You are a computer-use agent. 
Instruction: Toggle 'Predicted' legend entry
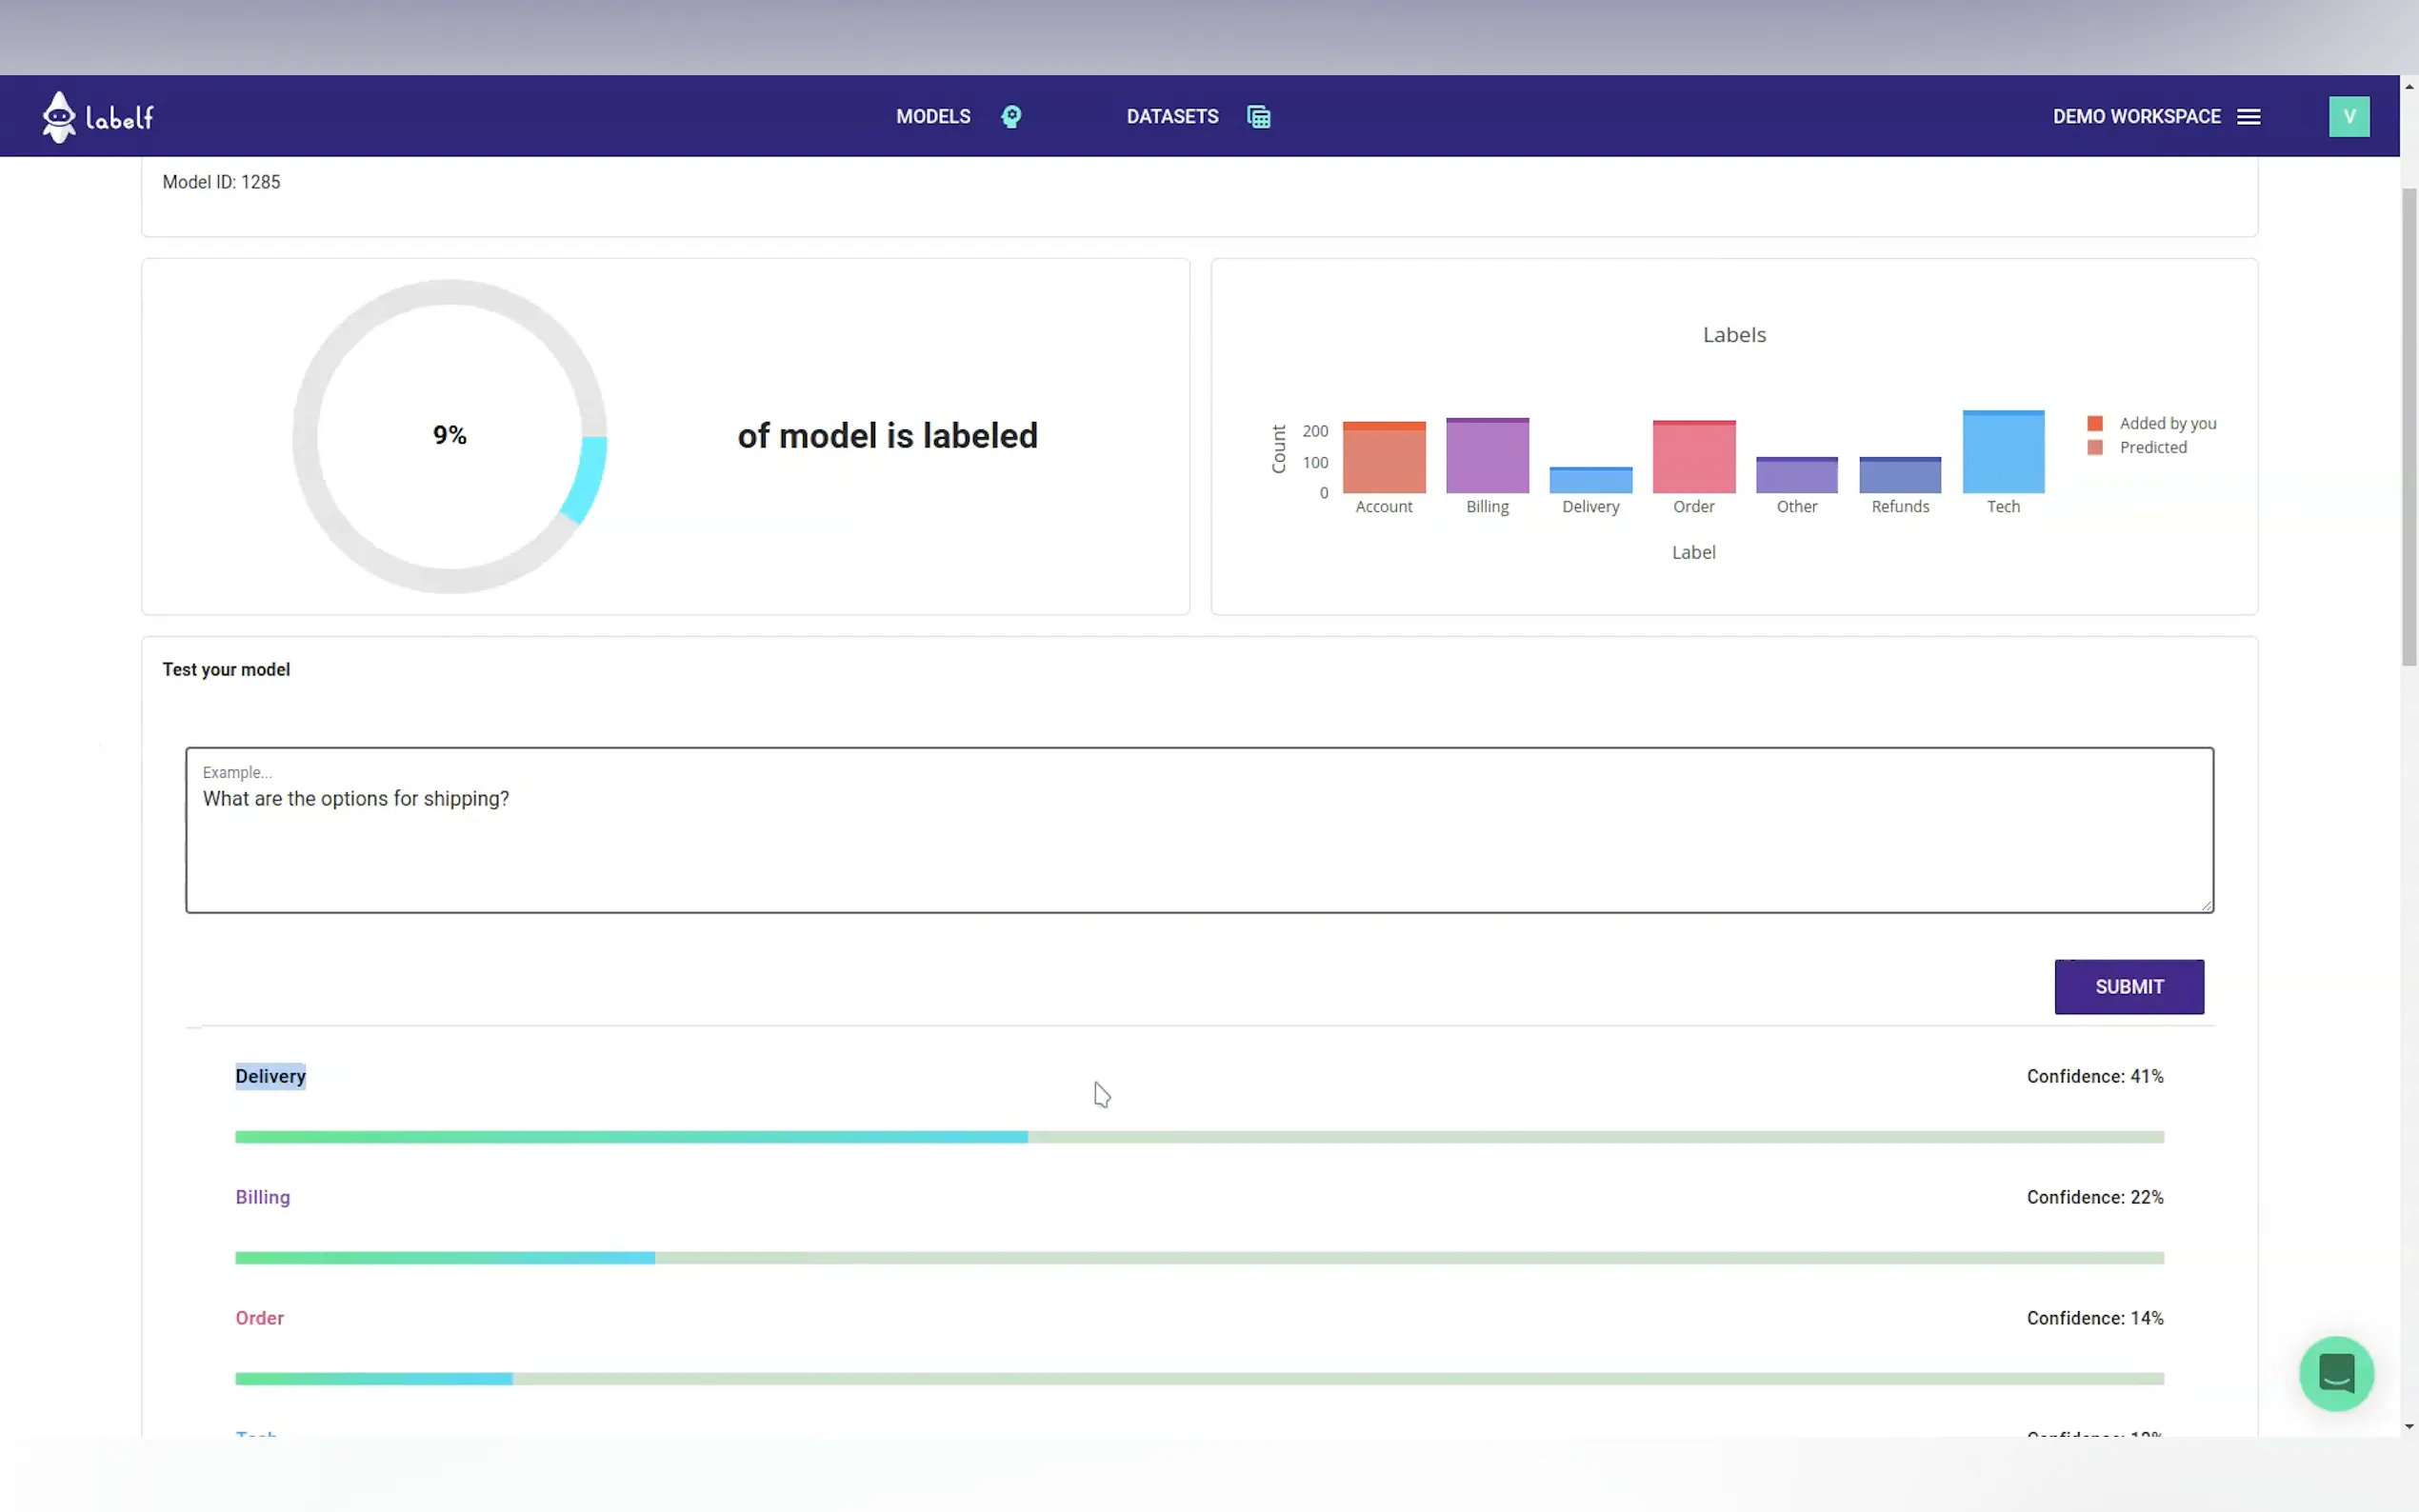pyautogui.click(x=2152, y=447)
